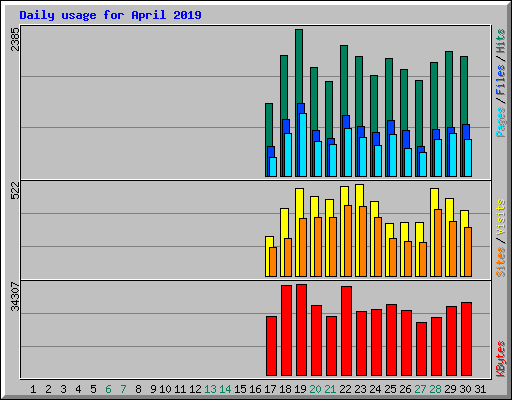The image size is (512, 400).
Task: Select the cyan Pages bar for day 25
Action: pyautogui.click(x=393, y=155)
